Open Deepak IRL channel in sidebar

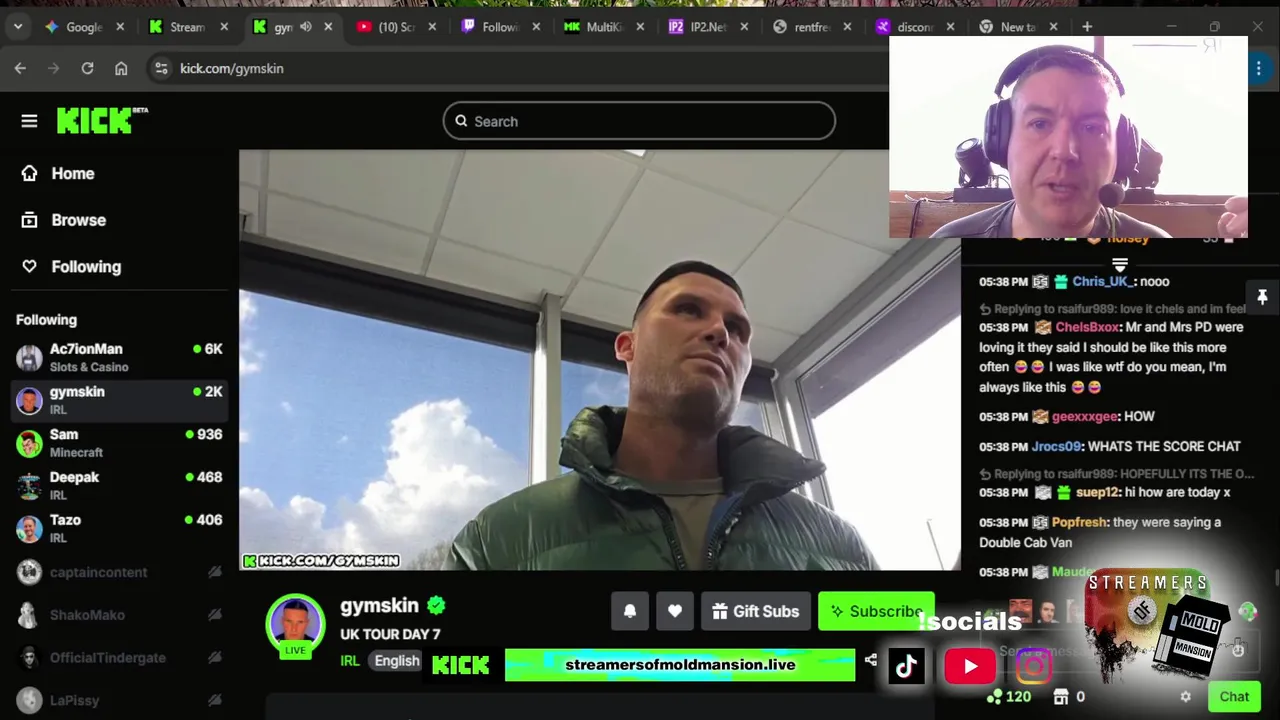coord(119,486)
